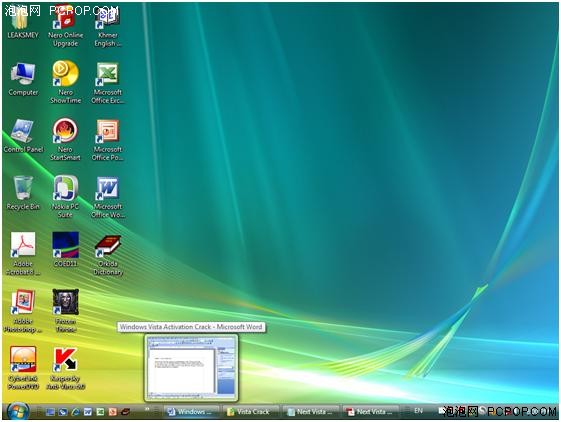The width and height of the screenshot is (561, 422).
Task: Launch Microsoft Office Word desktop shortcut
Action: pos(108,198)
